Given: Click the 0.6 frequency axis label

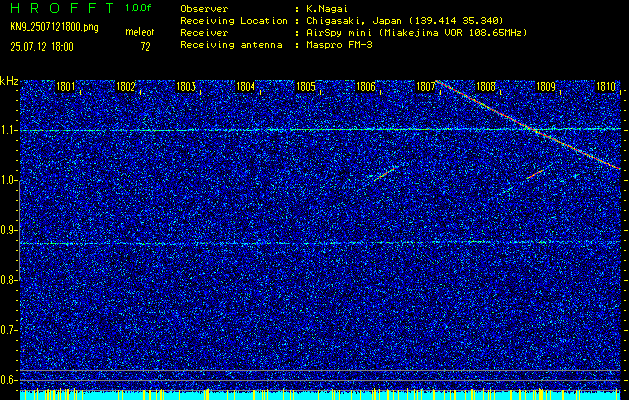Looking at the screenshot, I should (8, 380).
